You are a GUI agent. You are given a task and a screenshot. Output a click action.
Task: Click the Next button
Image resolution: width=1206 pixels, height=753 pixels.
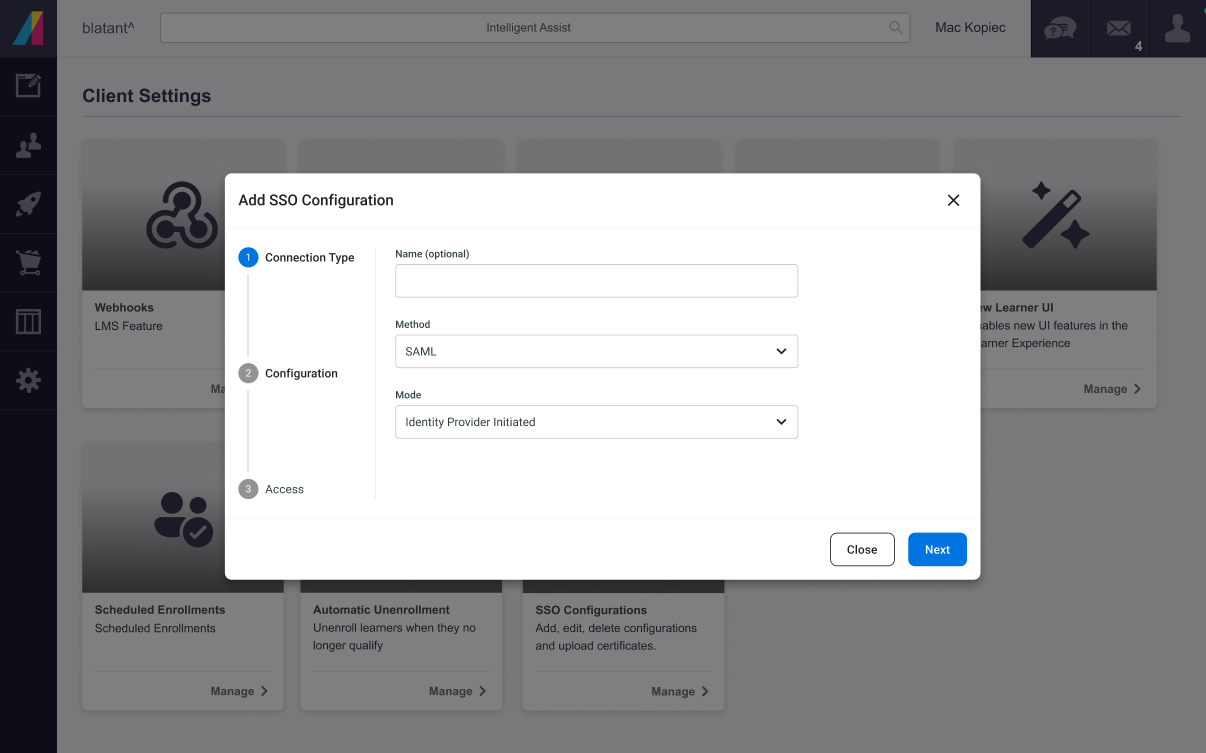coord(937,550)
